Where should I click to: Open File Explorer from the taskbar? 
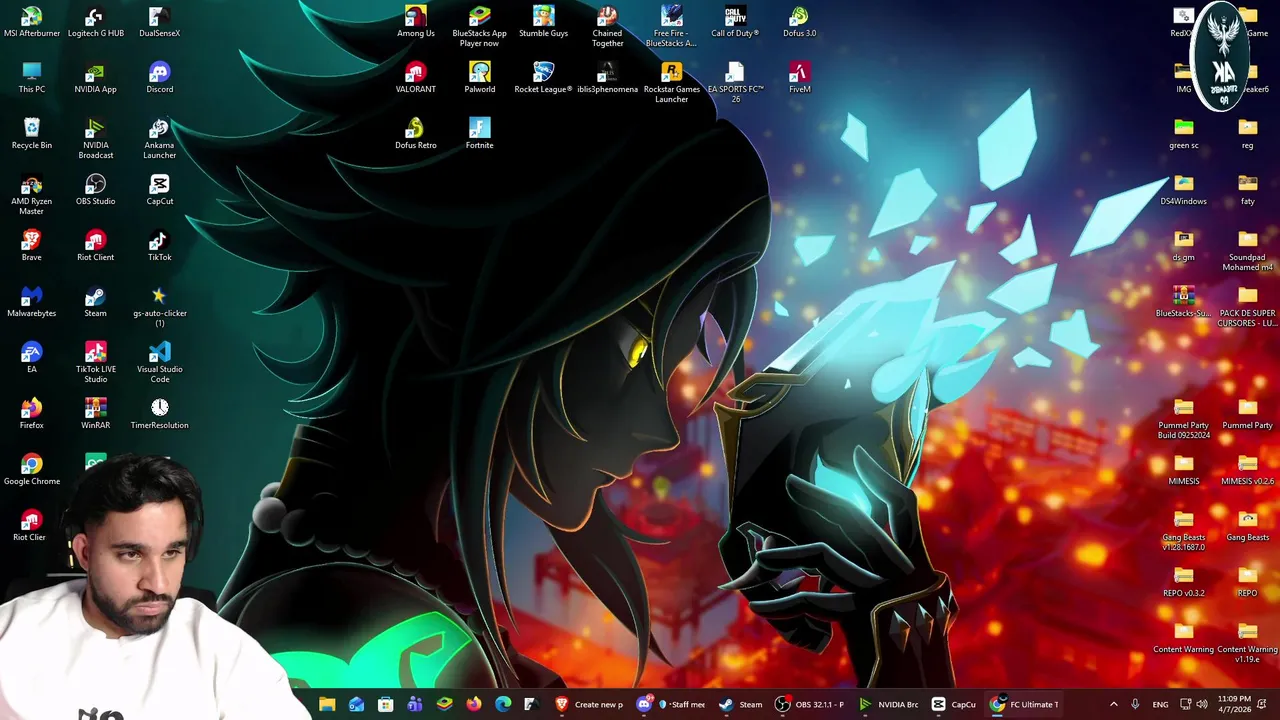(327, 705)
